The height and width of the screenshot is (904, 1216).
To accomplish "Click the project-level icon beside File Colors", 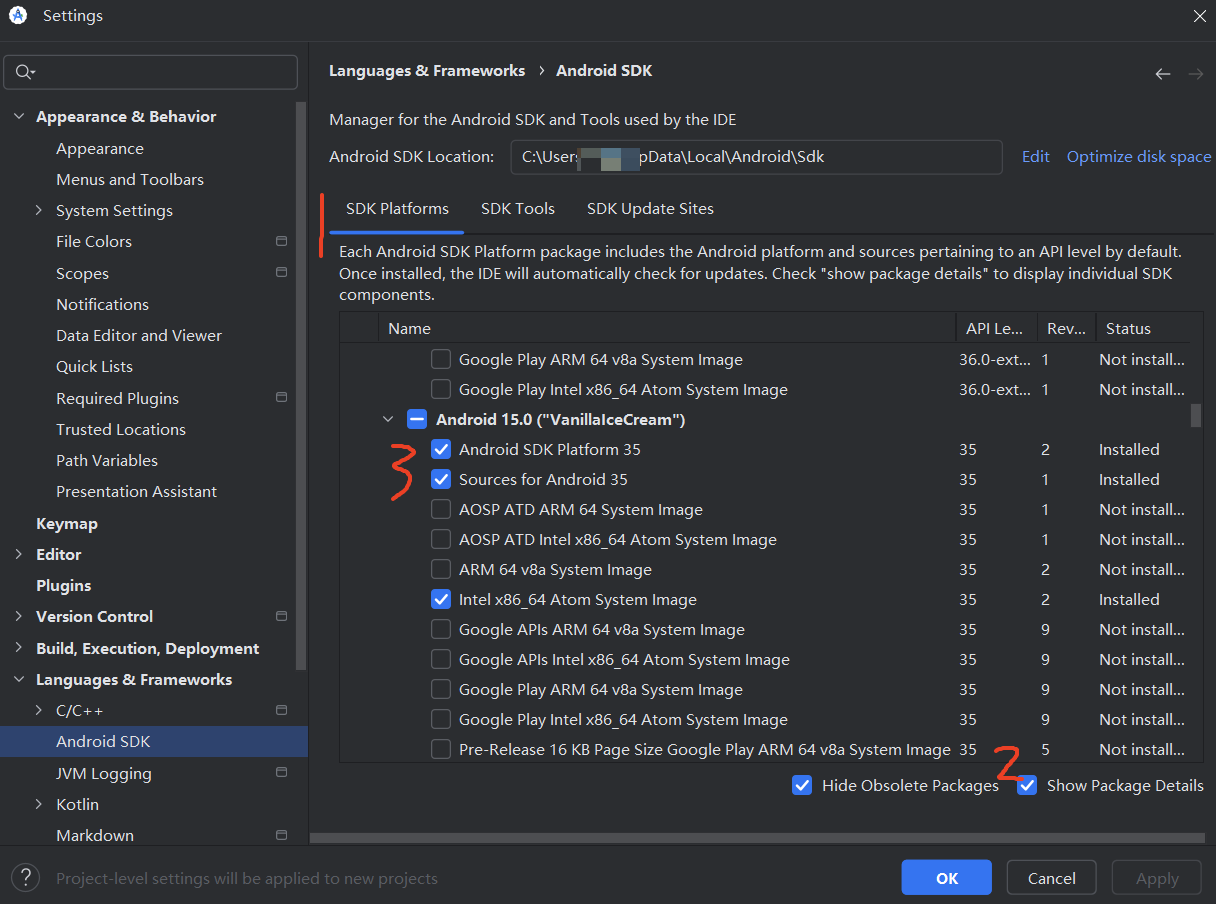I will (x=281, y=241).
